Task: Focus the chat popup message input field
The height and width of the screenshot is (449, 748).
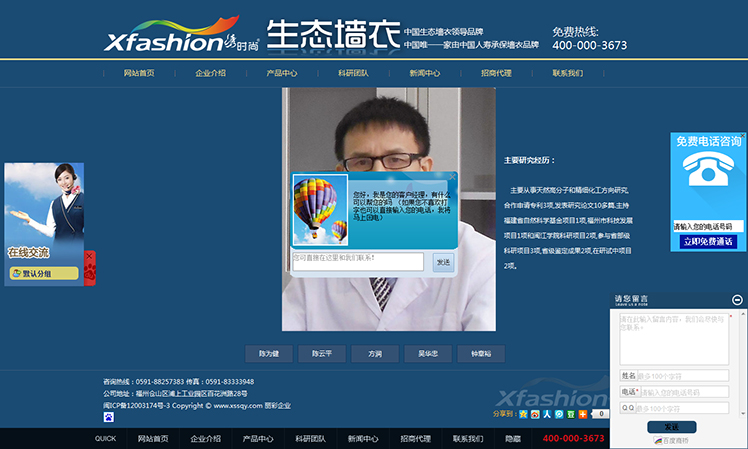Action: [x=358, y=261]
